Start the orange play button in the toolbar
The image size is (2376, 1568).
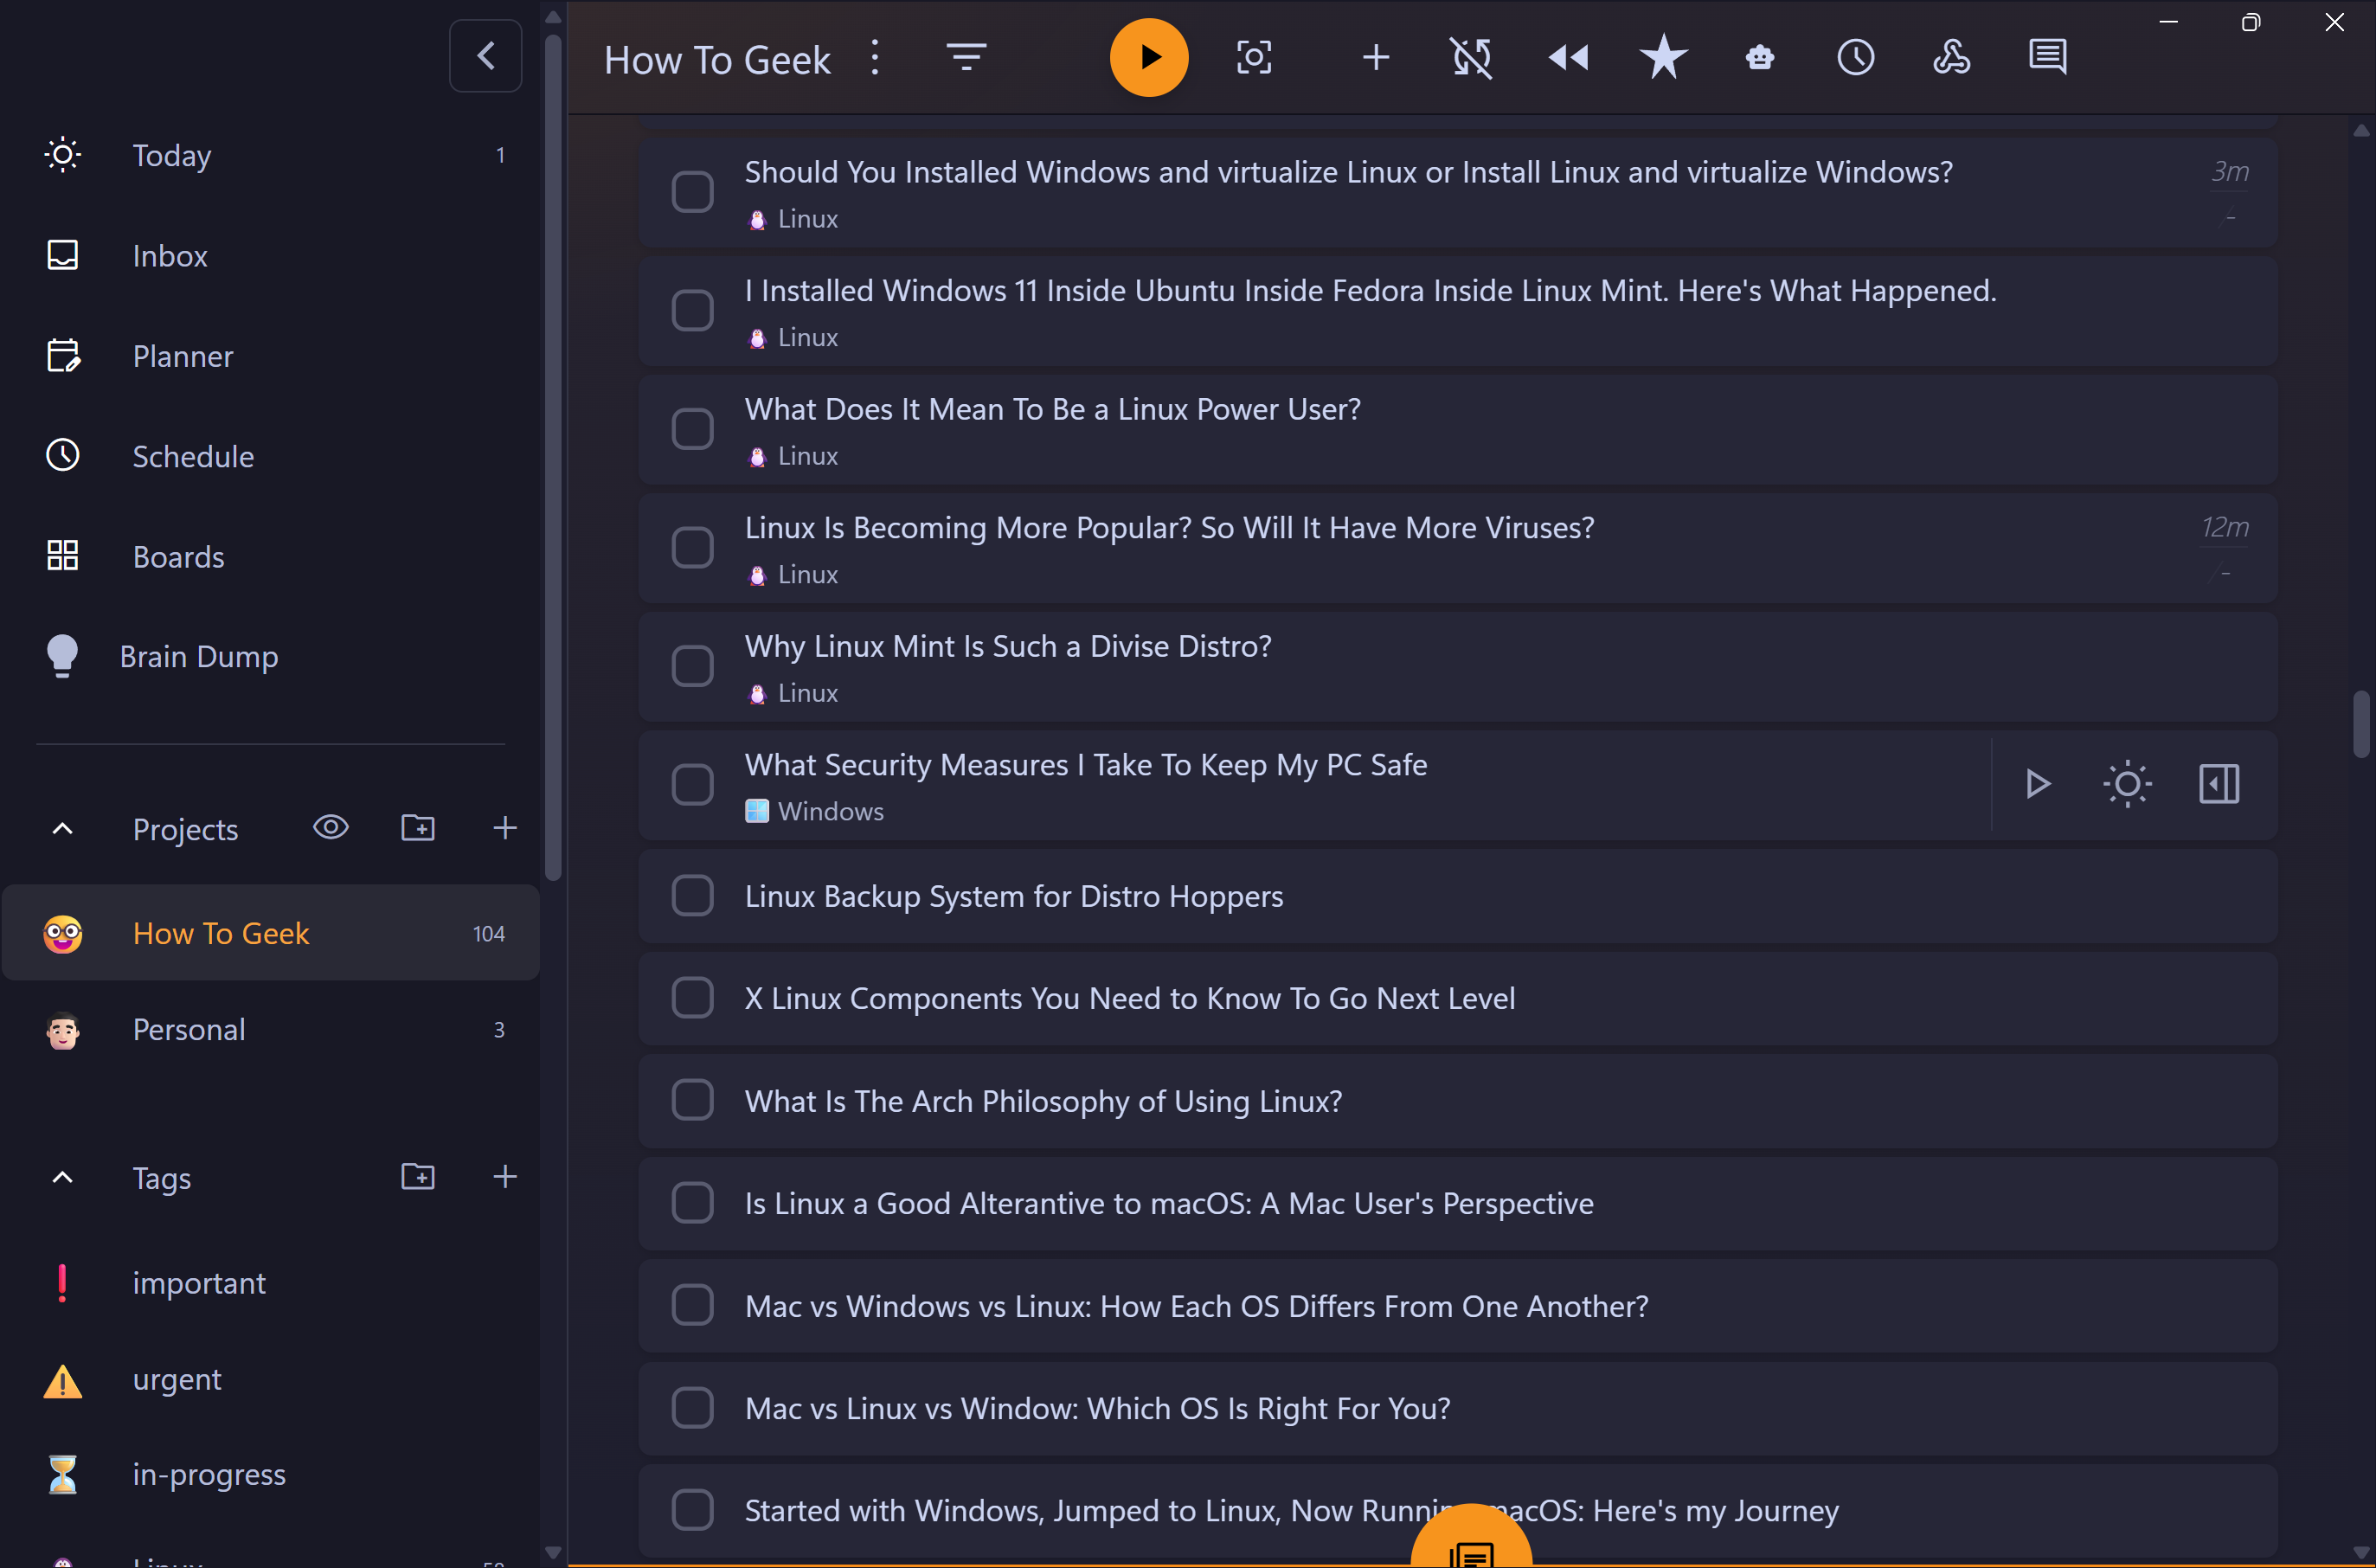[x=1149, y=57]
